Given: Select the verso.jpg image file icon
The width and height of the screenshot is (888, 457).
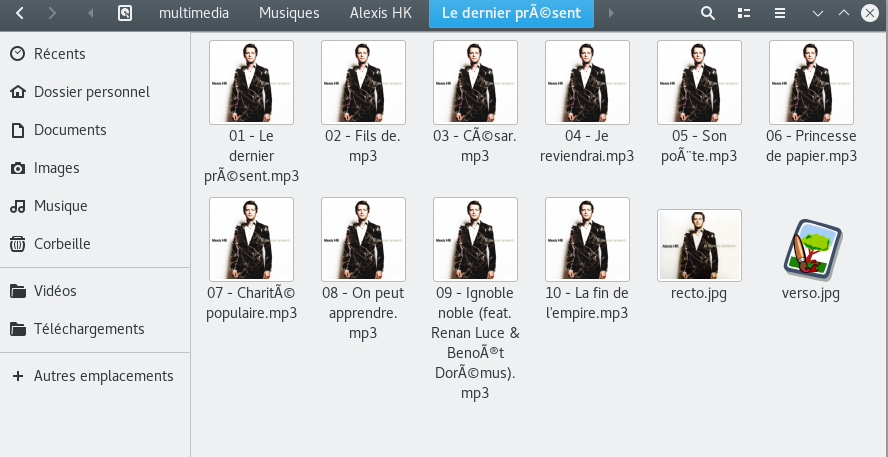Looking at the screenshot, I should coord(812,249).
